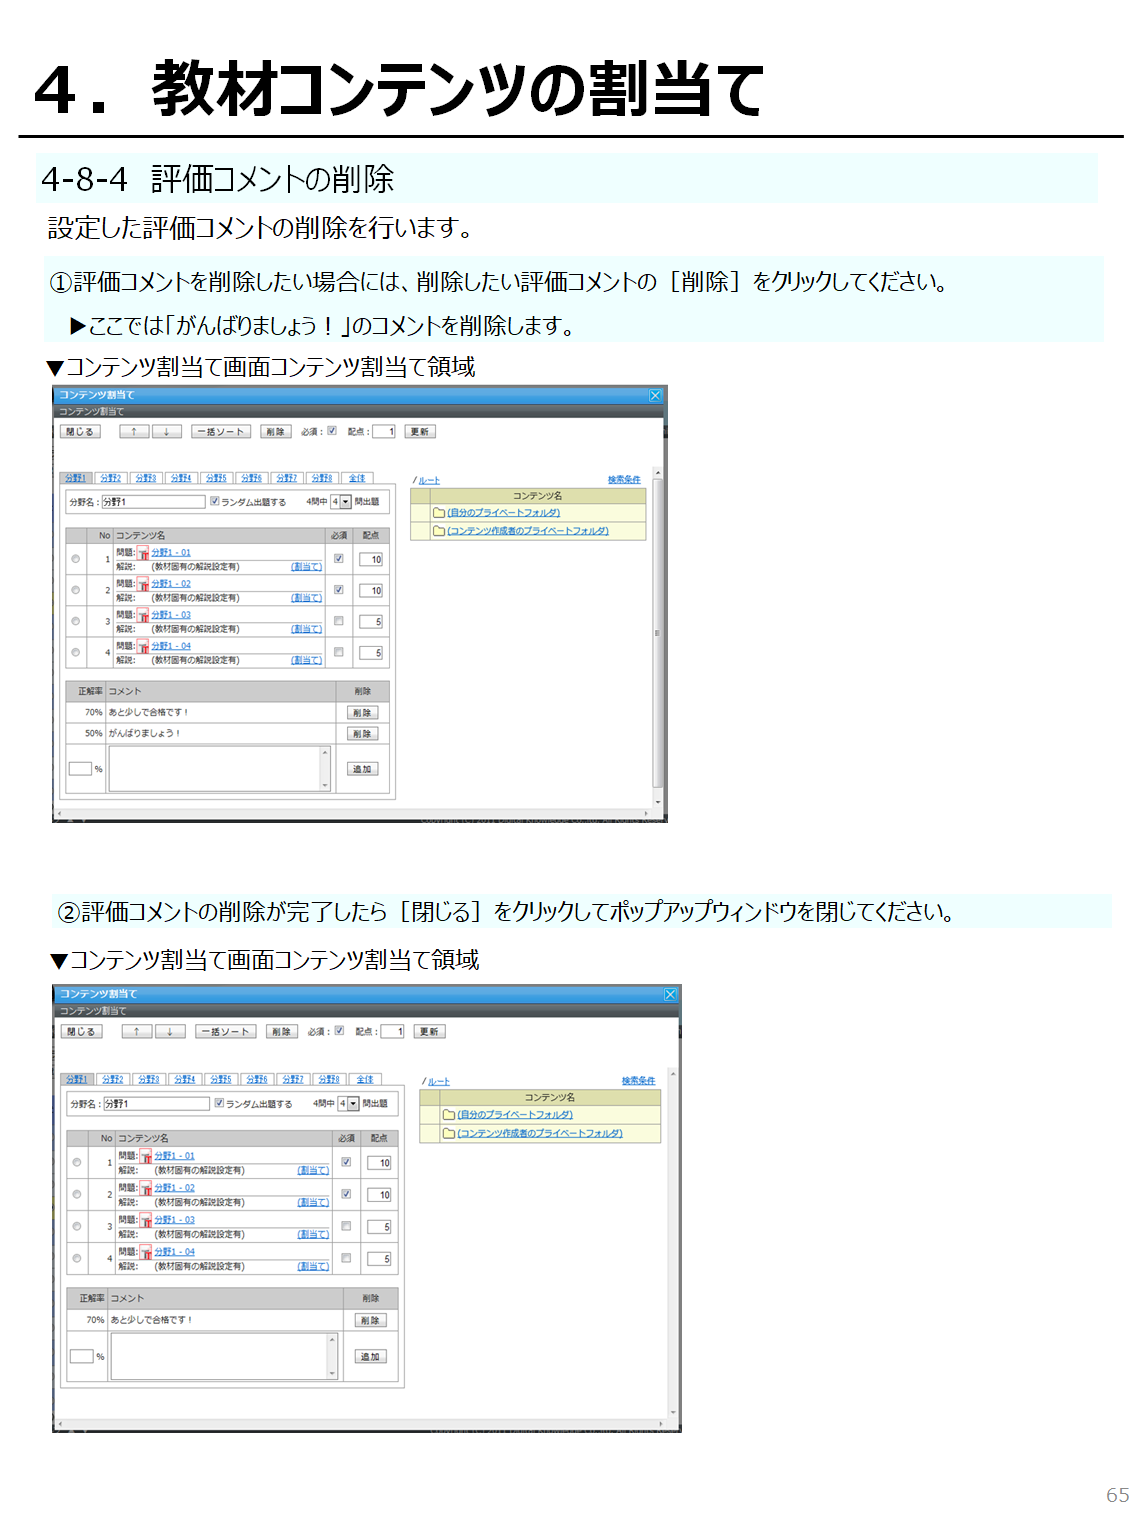Click the コンテンツ作成者のプライベートフォルダ folder icon in lower screenshot

coord(449,1133)
